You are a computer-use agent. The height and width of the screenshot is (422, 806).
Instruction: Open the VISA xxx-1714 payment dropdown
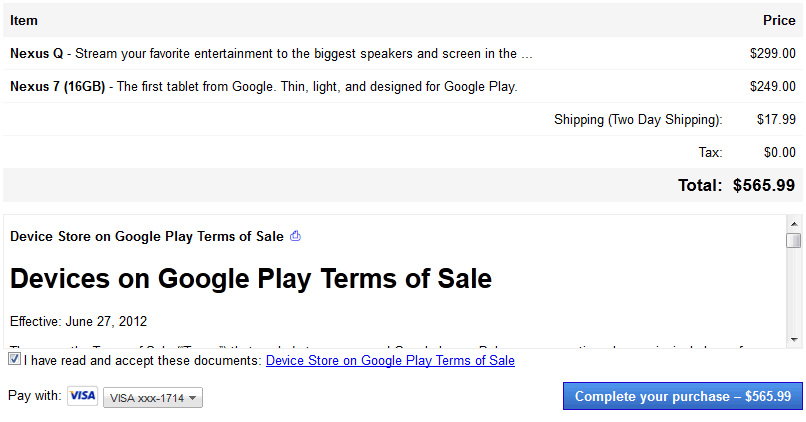pyautogui.click(x=153, y=398)
